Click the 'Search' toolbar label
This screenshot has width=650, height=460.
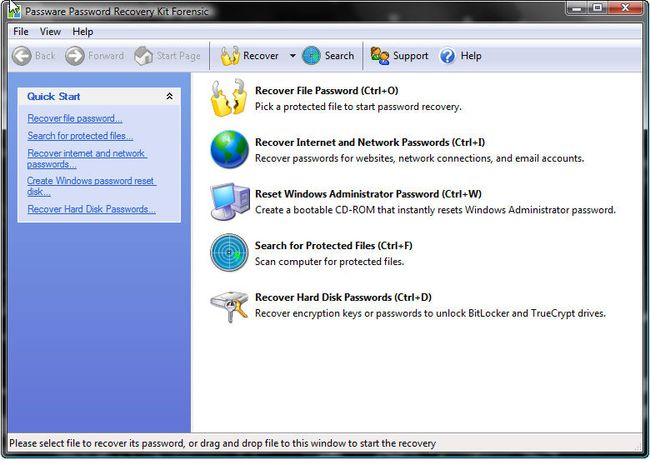pos(340,56)
